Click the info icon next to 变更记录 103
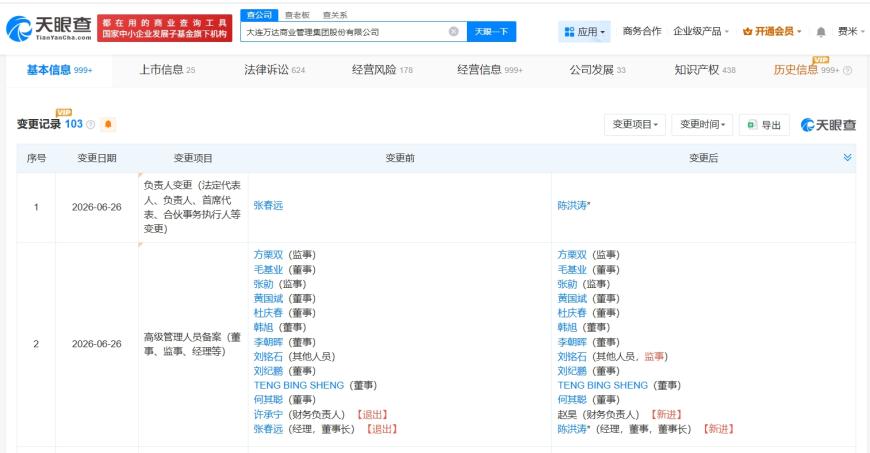 tap(90, 124)
